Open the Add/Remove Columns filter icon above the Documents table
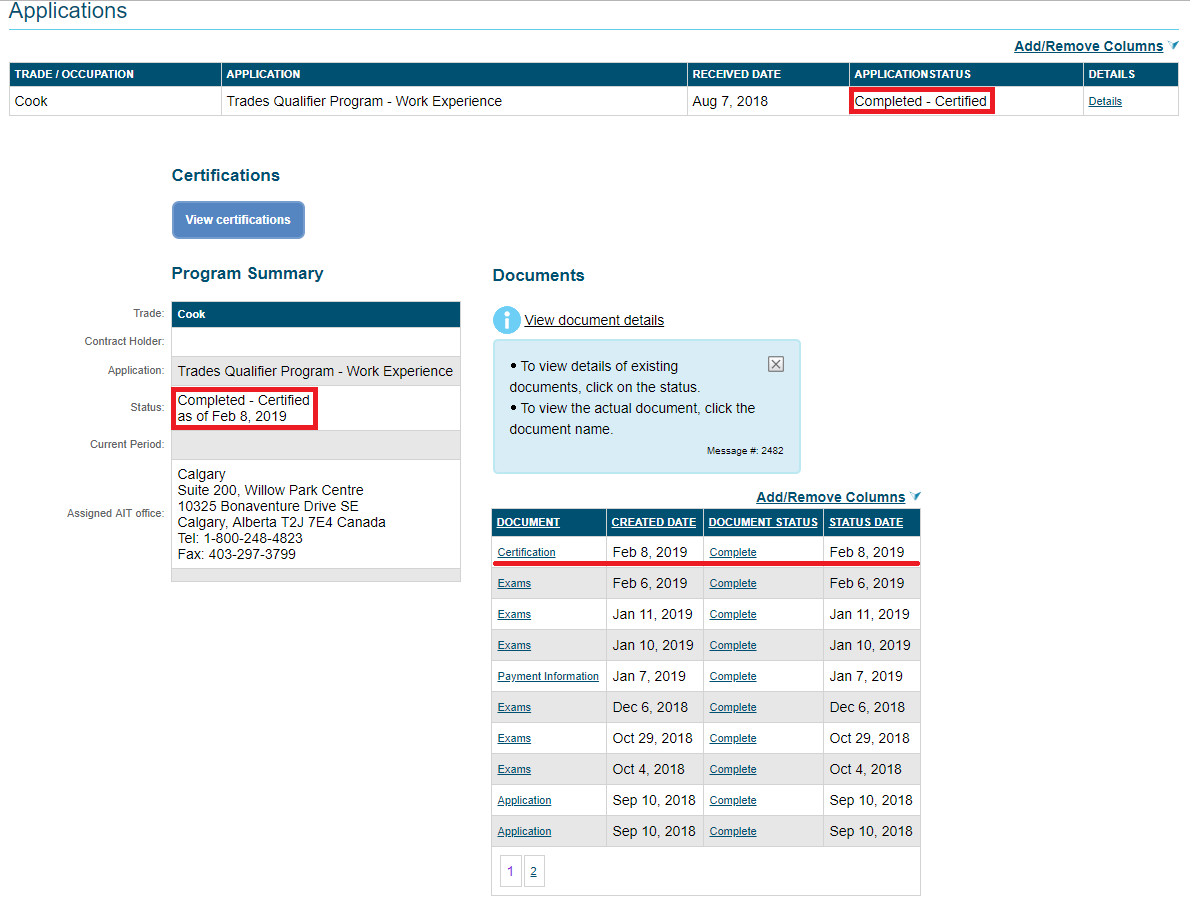Screen dimensions: 1190x904 915,496
